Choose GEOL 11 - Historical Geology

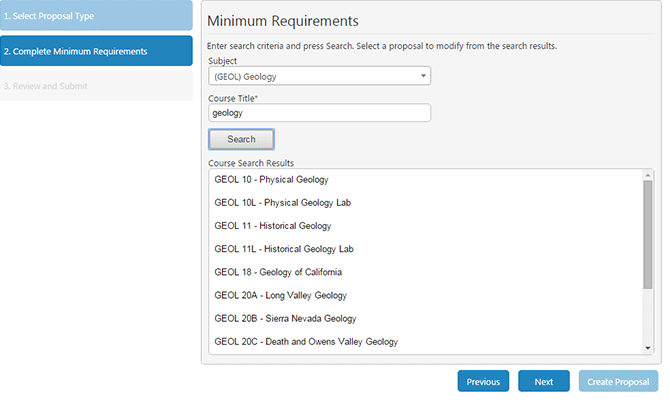click(272, 226)
